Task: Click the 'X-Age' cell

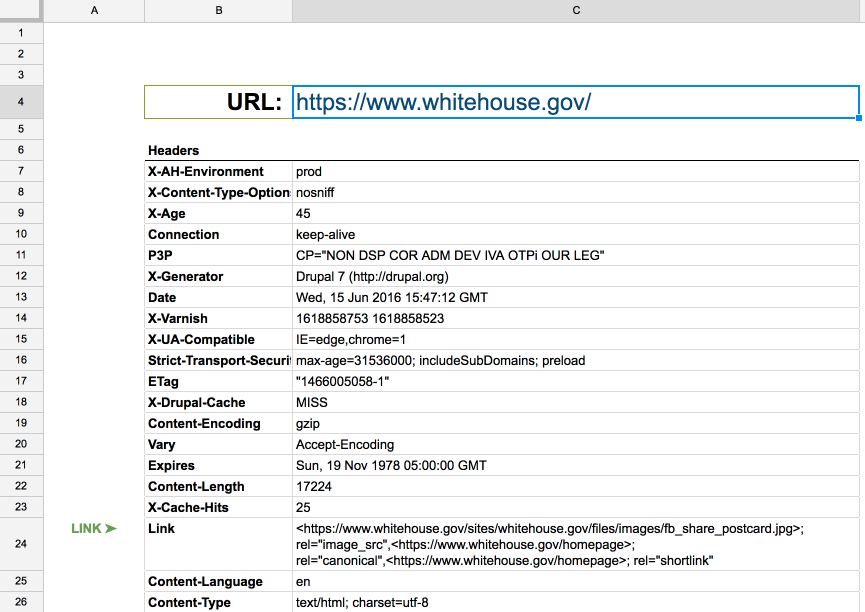Action: click(x=218, y=214)
